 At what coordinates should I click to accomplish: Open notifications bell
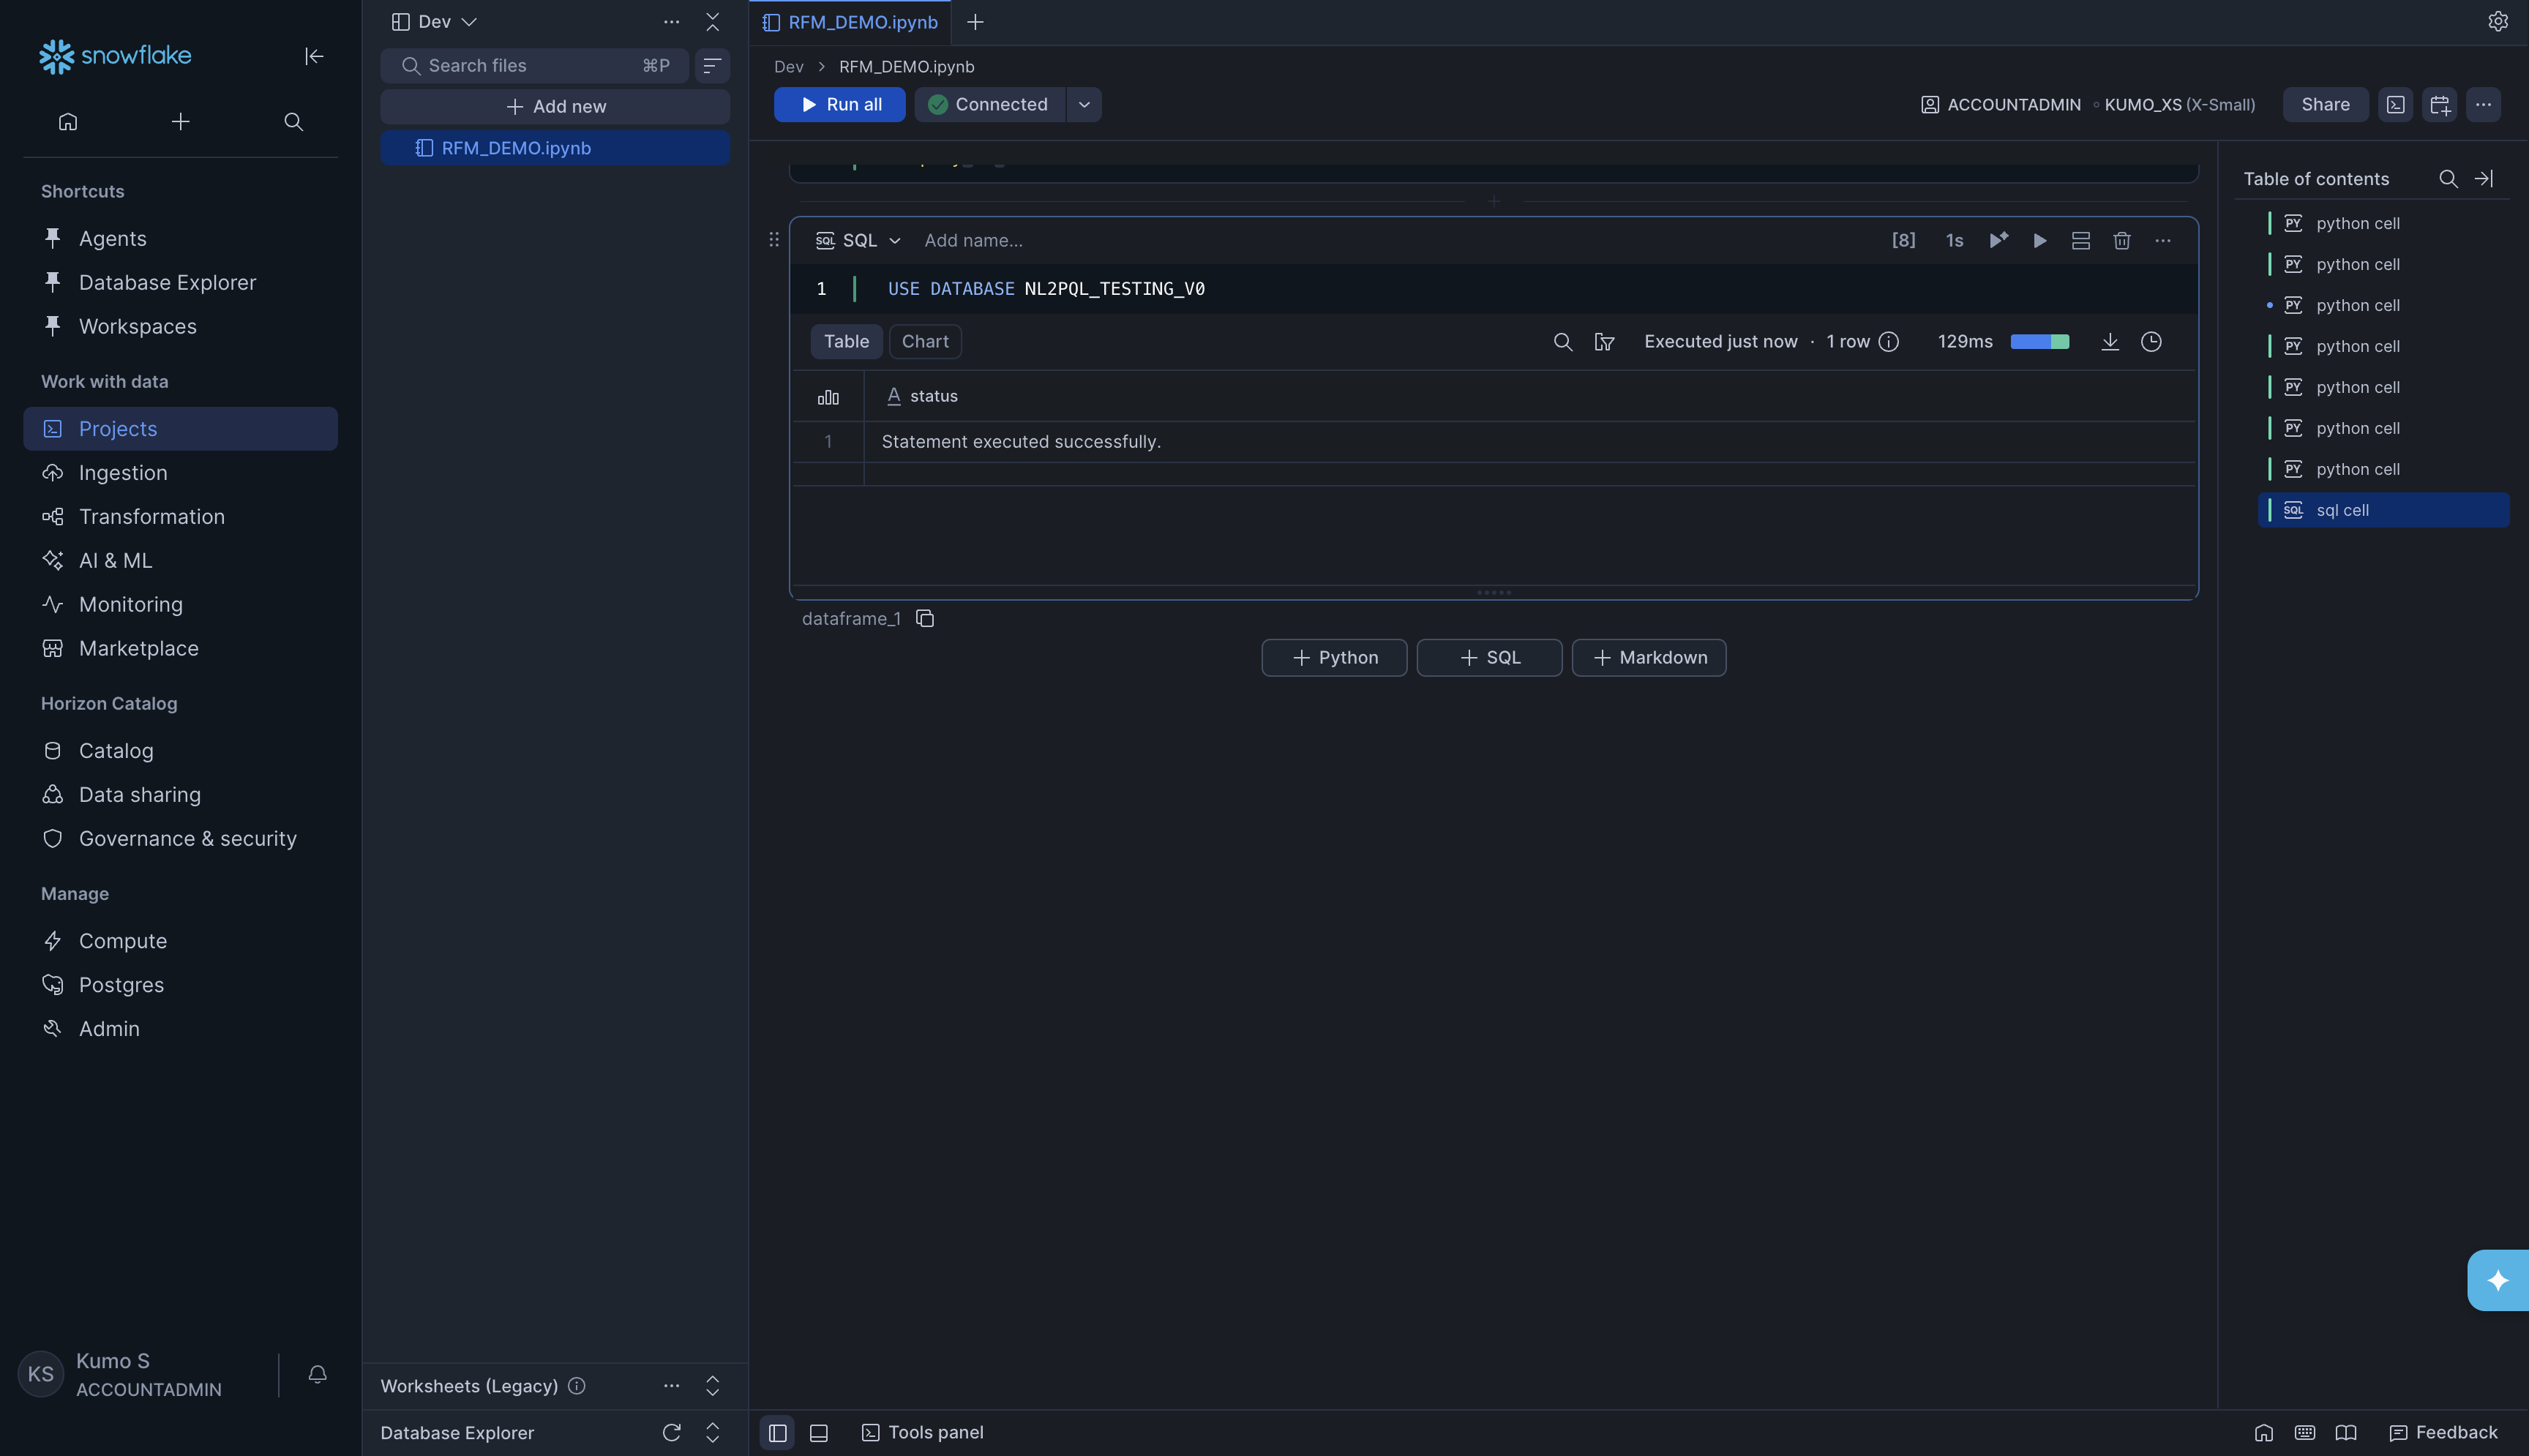(317, 1374)
